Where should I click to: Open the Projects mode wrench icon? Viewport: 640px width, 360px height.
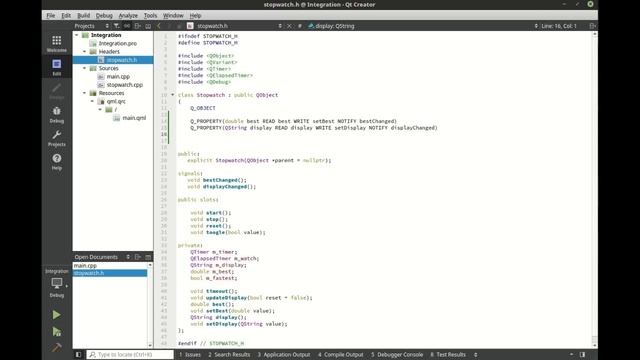click(x=56, y=138)
